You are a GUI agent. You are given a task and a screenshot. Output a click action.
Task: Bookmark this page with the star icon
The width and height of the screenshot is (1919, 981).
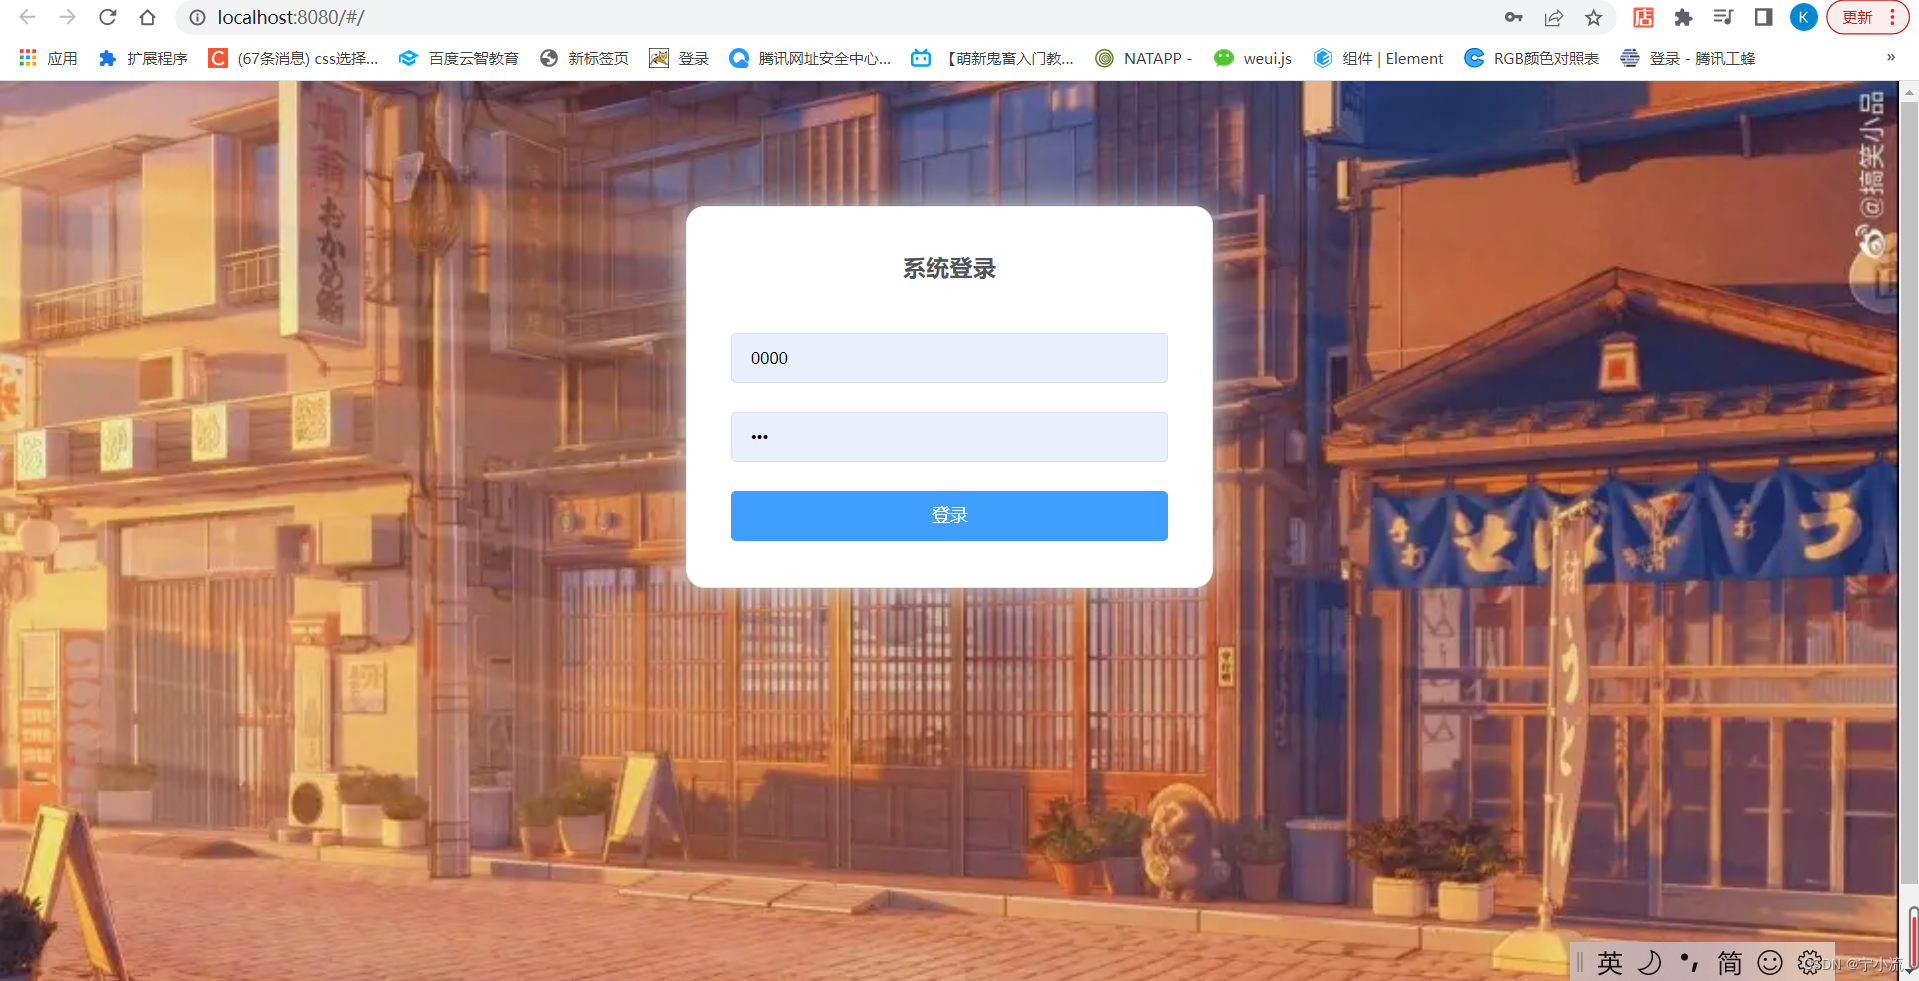(1593, 17)
